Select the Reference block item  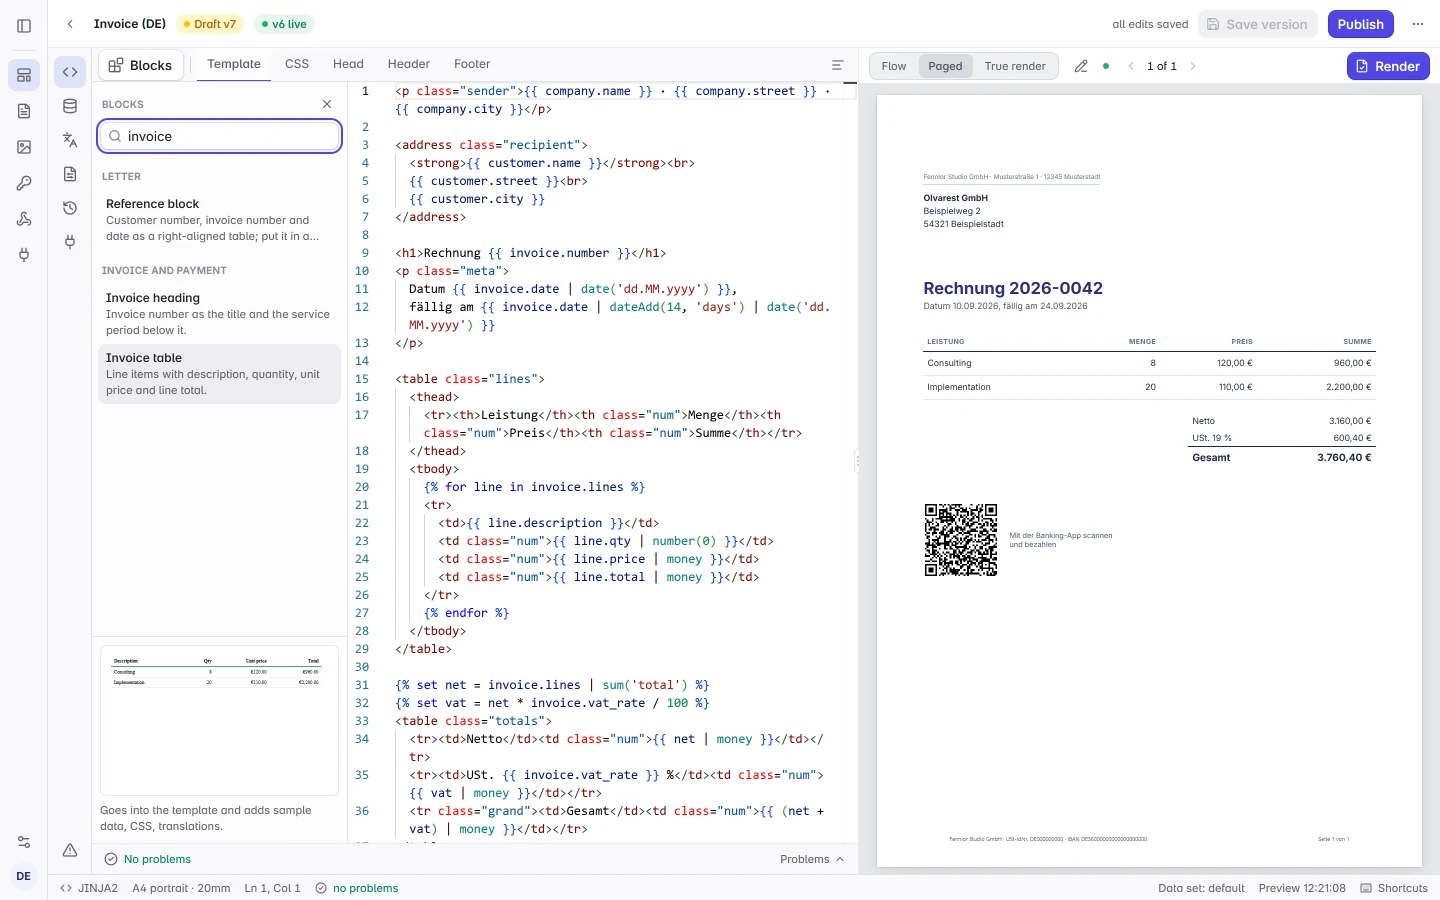(x=220, y=220)
